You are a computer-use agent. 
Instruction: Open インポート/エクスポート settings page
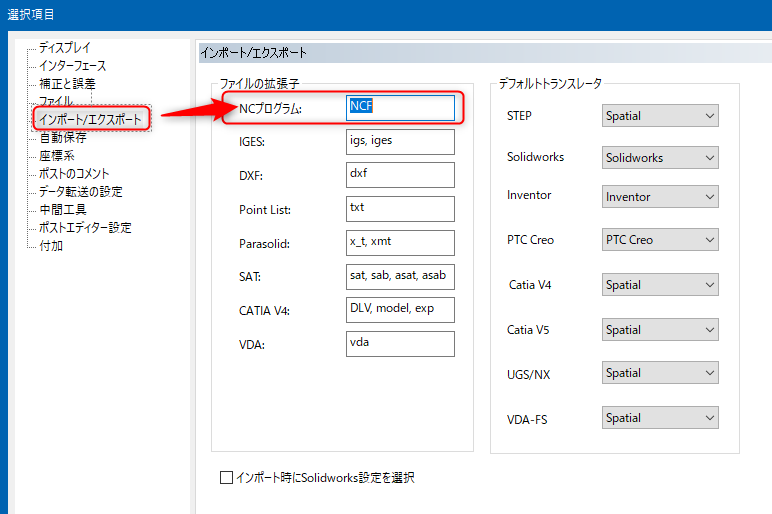(x=91, y=119)
